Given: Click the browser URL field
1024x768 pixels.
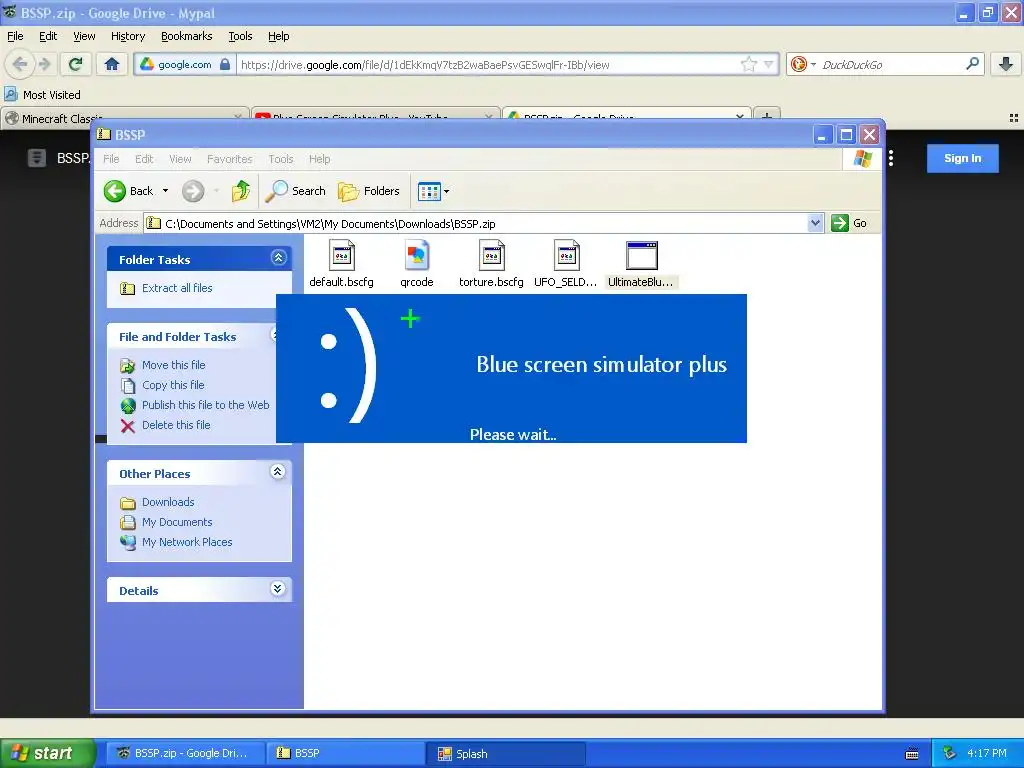Looking at the screenshot, I should pyautogui.click(x=487, y=65).
